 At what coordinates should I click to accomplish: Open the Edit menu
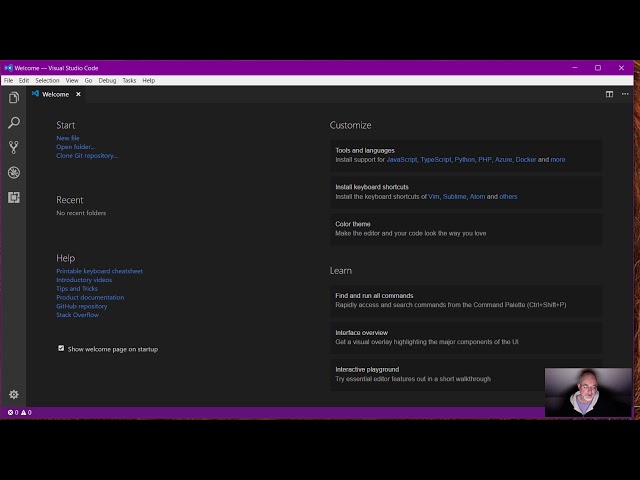(x=24, y=80)
